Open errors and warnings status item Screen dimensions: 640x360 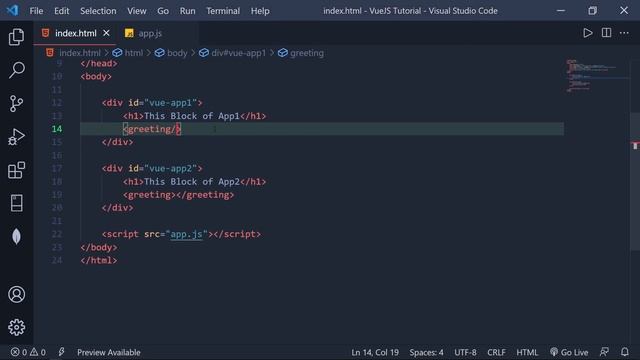point(28,352)
